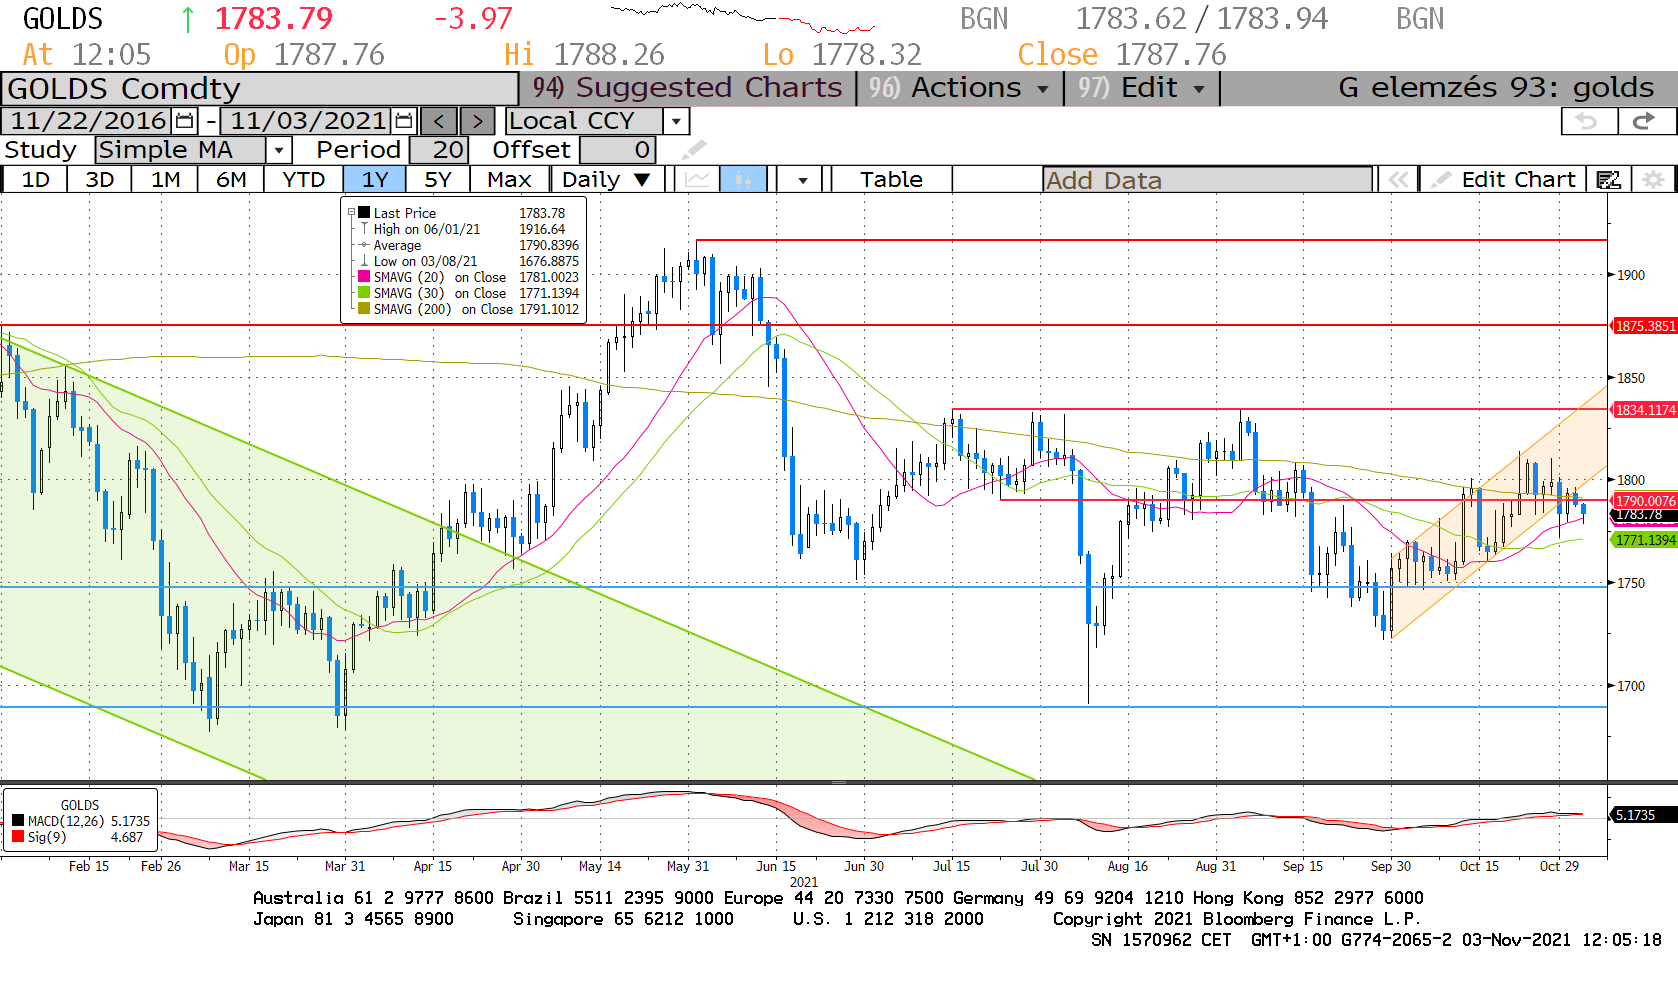
Task: Open the Local CCY dropdown arrow
Action: (x=677, y=121)
